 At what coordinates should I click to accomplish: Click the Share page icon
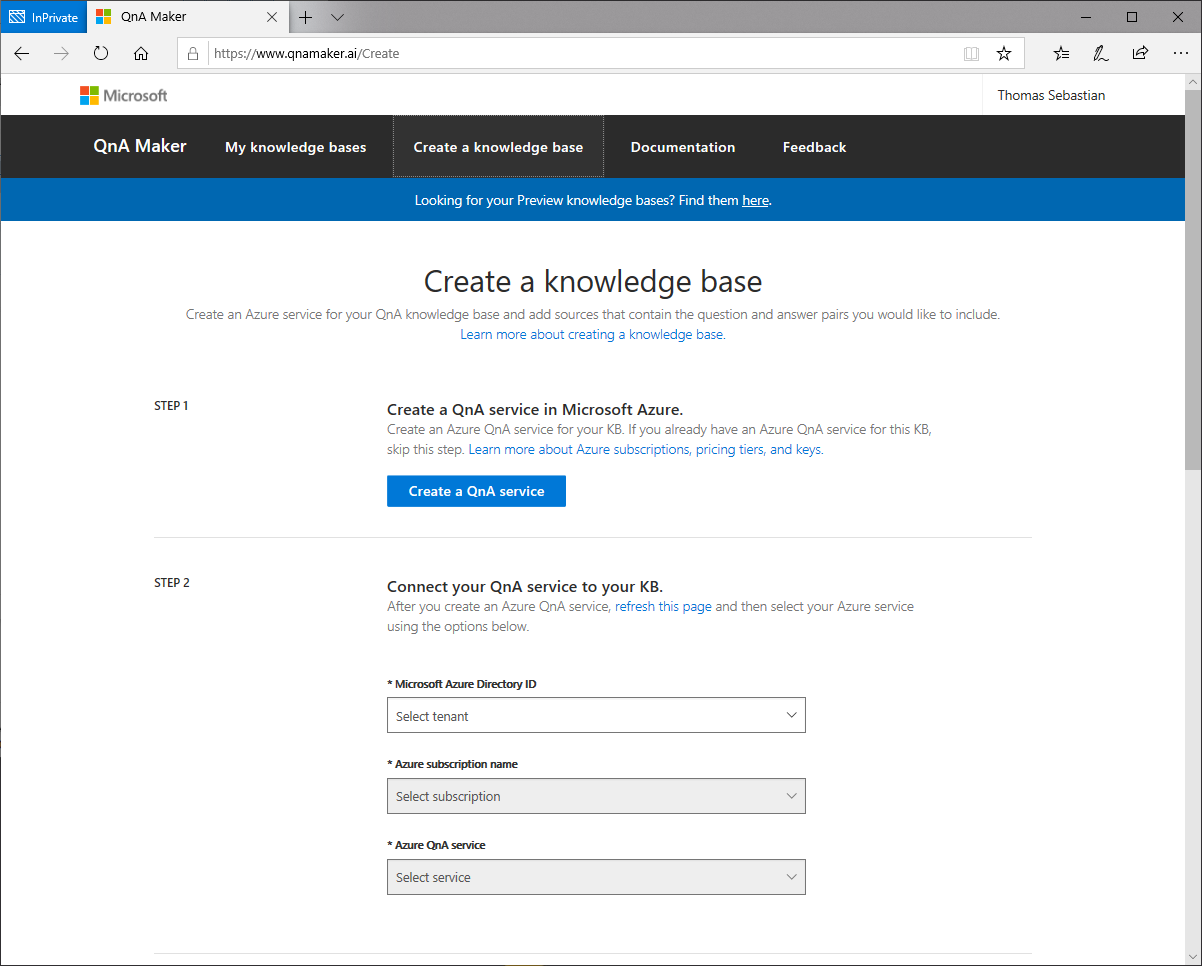pos(1140,54)
